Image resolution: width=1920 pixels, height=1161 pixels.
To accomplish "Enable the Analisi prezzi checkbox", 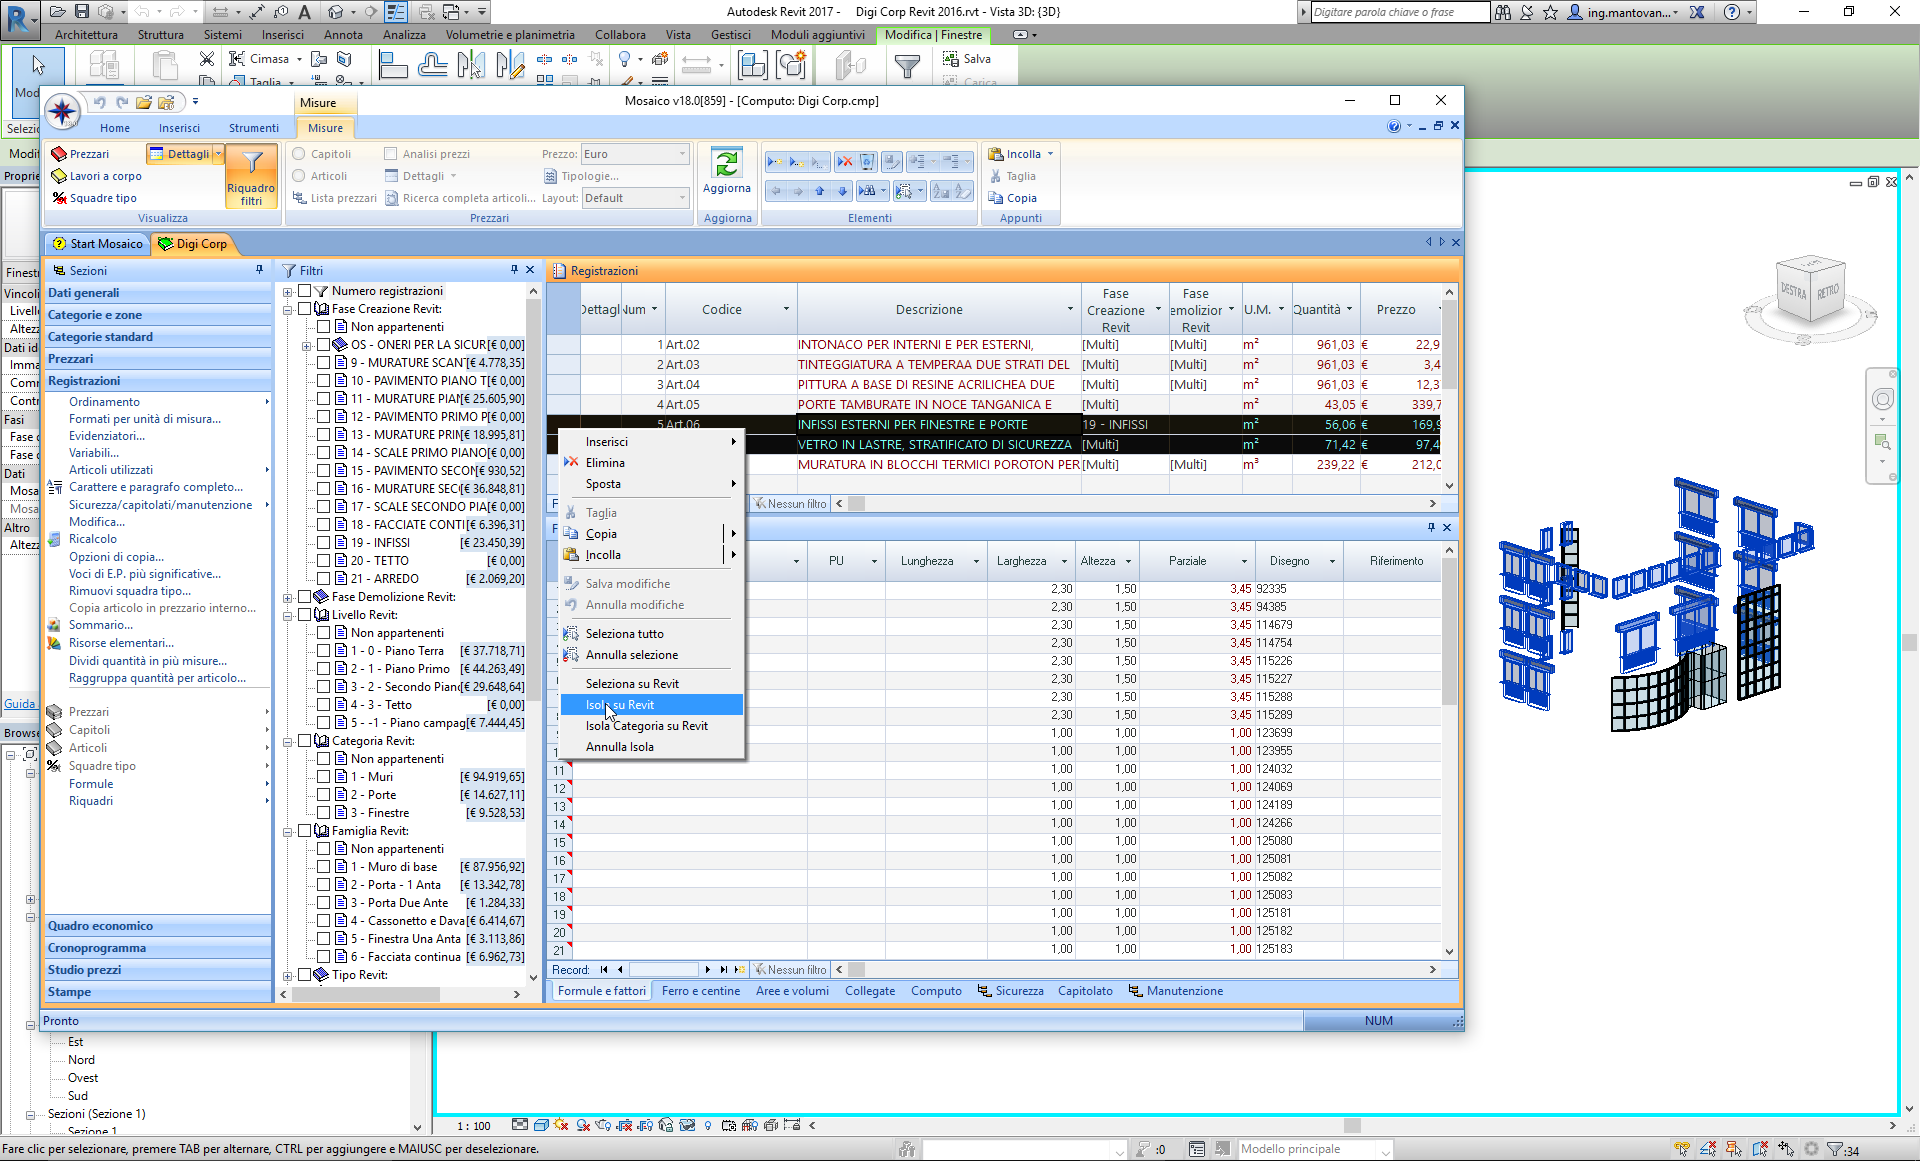I will point(391,154).
